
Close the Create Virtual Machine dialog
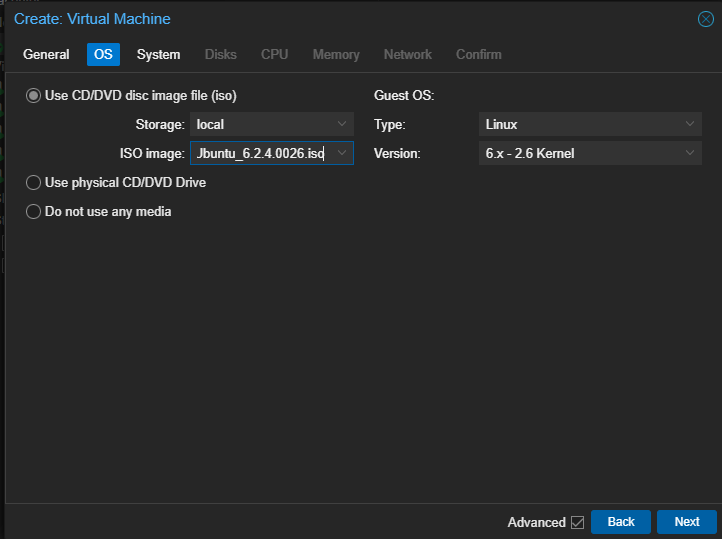705,19
